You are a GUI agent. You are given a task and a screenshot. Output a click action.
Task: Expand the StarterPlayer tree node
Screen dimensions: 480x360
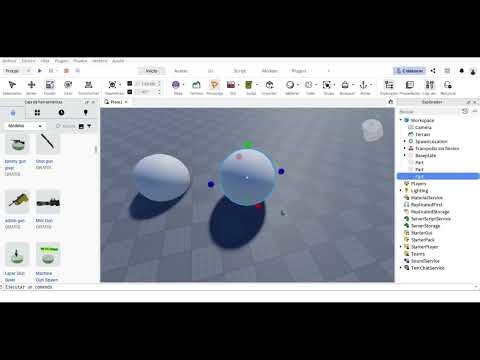401,247
